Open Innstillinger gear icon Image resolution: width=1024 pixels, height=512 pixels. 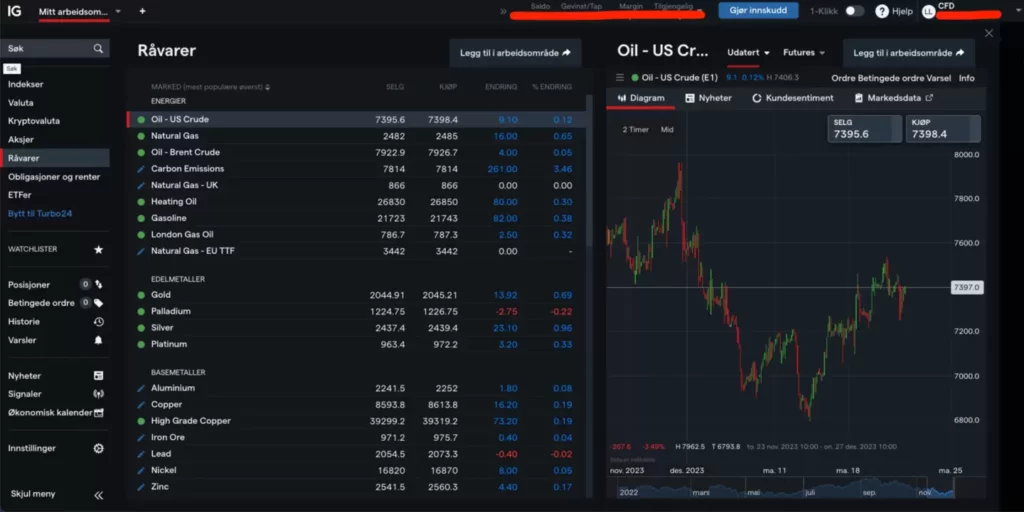tap(99, 448)
